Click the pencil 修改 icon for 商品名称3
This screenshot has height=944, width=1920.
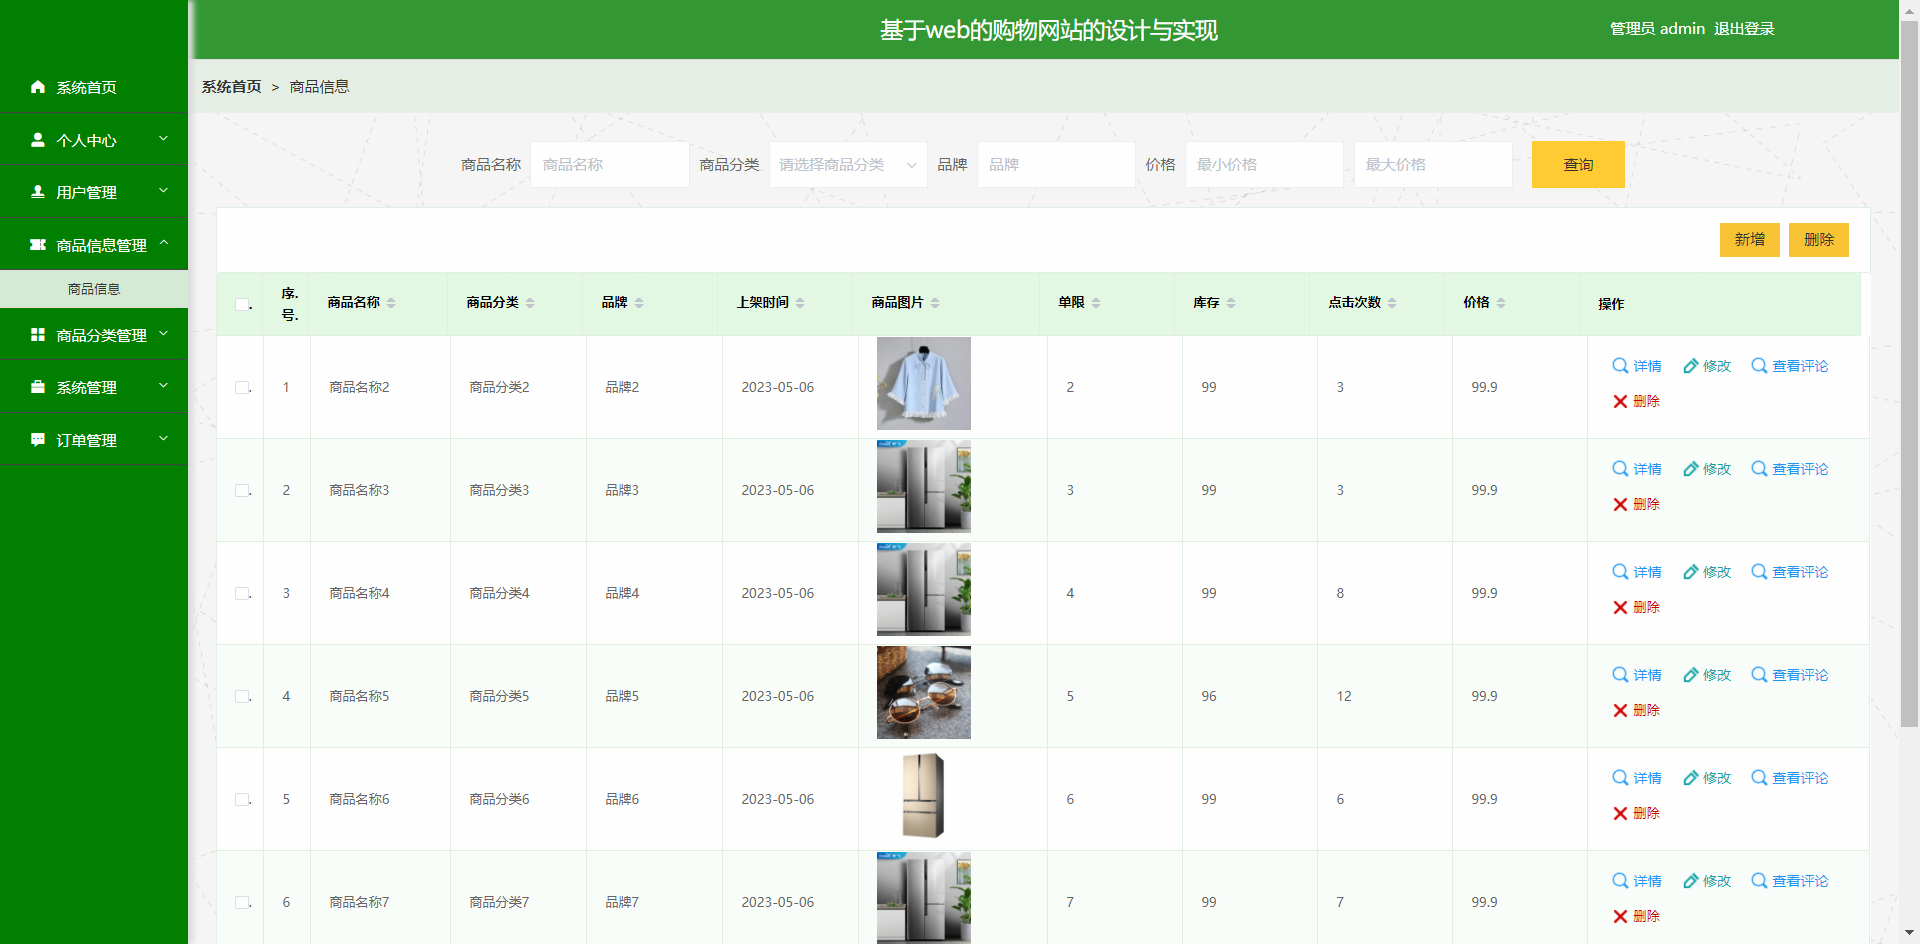point(1690,469)
